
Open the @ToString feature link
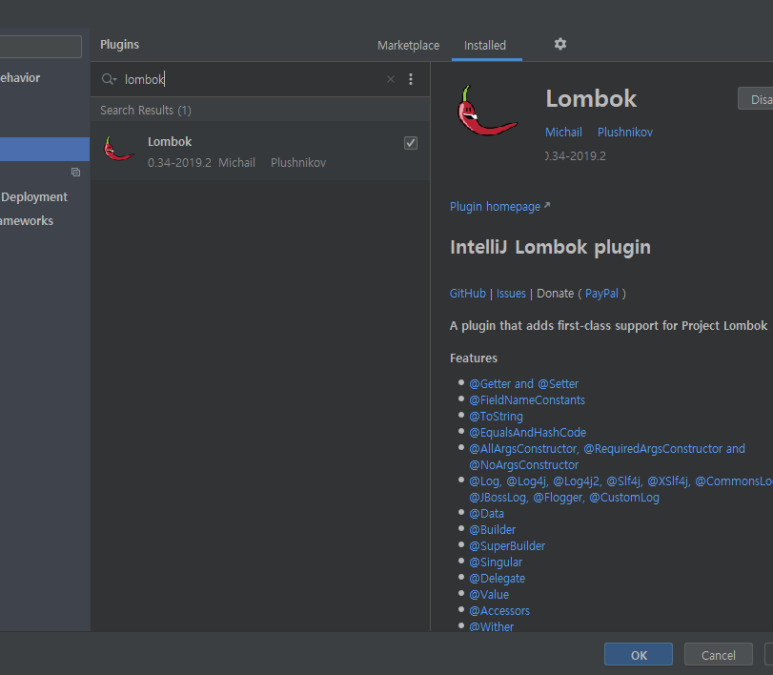point(496,416)
